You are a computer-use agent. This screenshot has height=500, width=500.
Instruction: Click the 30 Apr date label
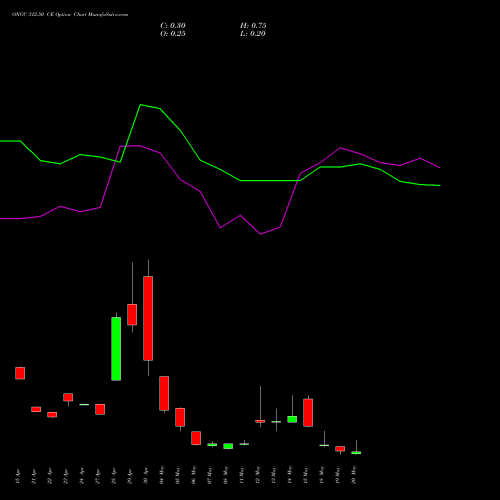(x=146, y=476)
